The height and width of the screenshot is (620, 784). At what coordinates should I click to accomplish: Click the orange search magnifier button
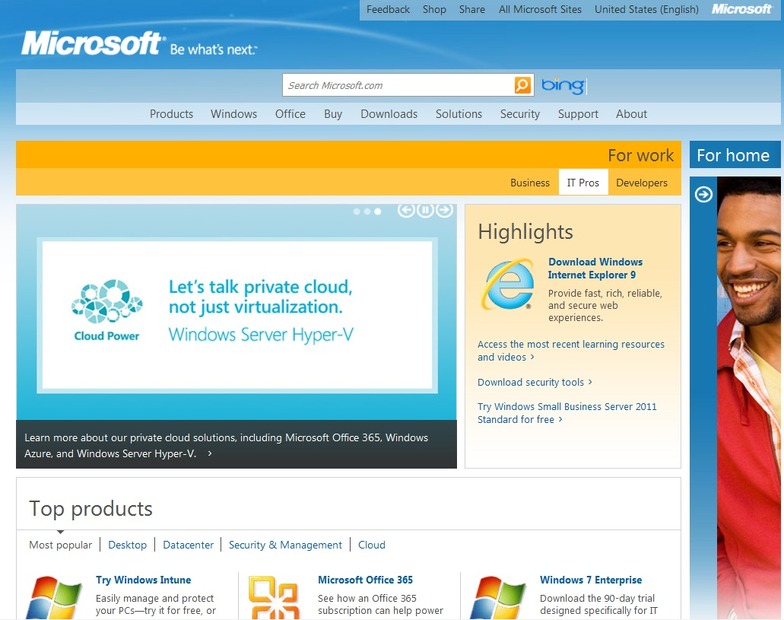(x=522, y=85)
